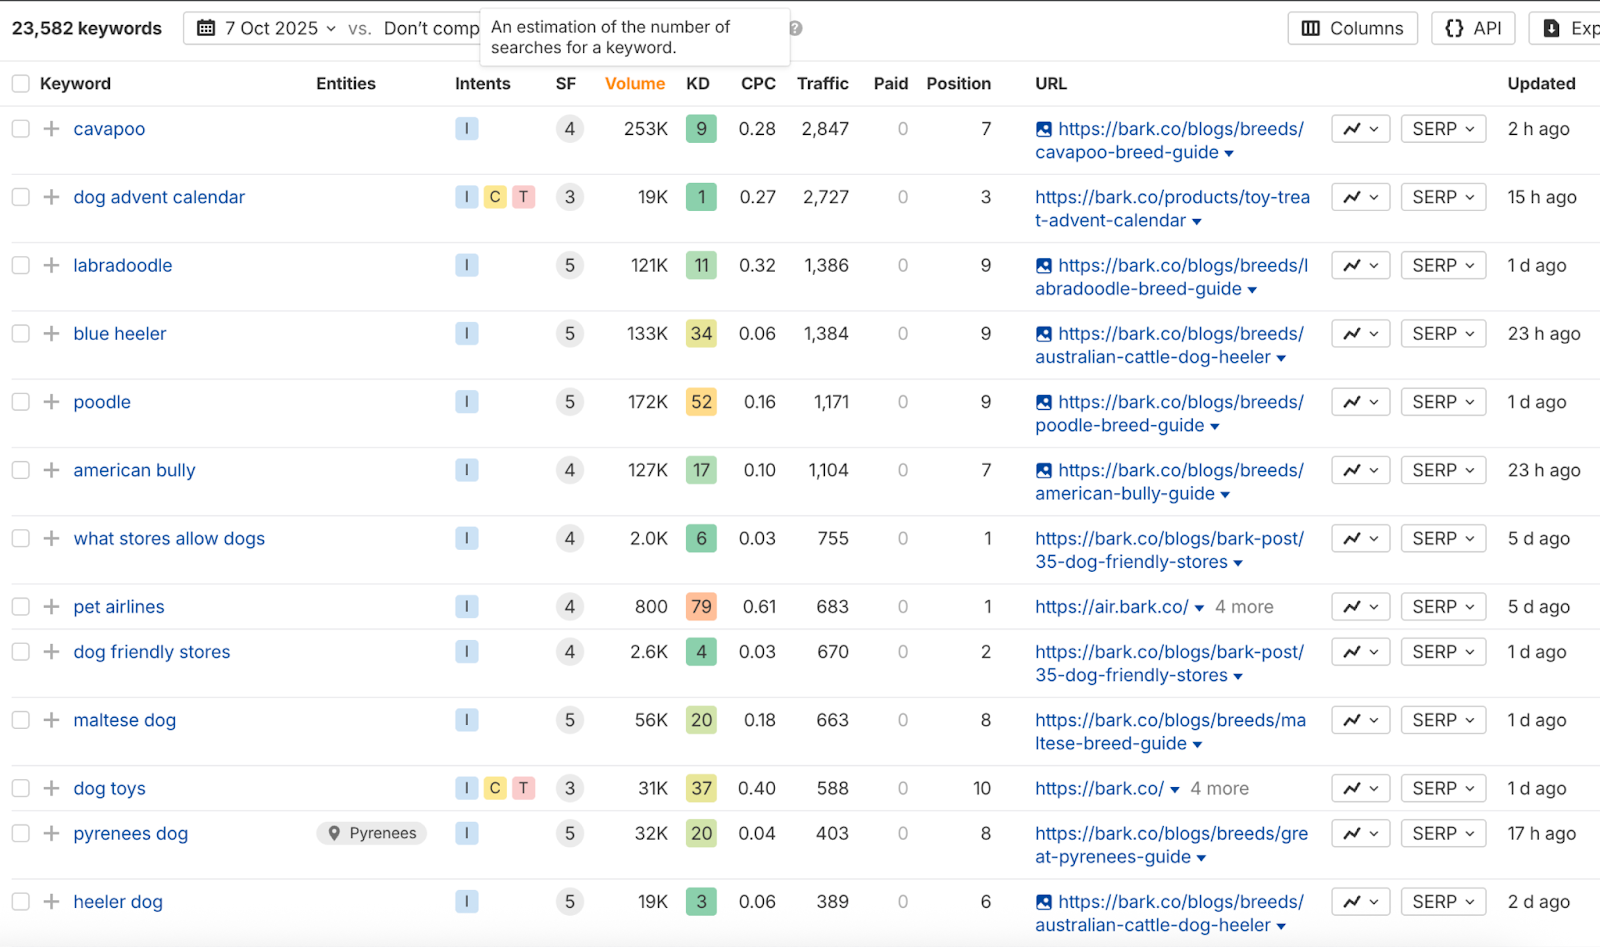Click the plus icon beside cavapoo keyword
Image resolution: width=1600 pixels, height=947 pixels.
(51, 129)
